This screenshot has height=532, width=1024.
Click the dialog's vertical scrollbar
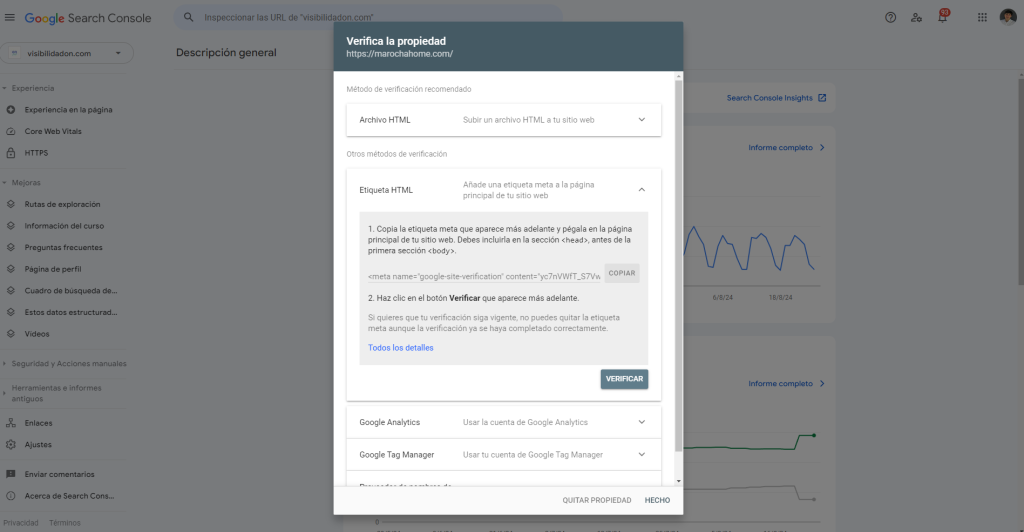click(679, 260)
